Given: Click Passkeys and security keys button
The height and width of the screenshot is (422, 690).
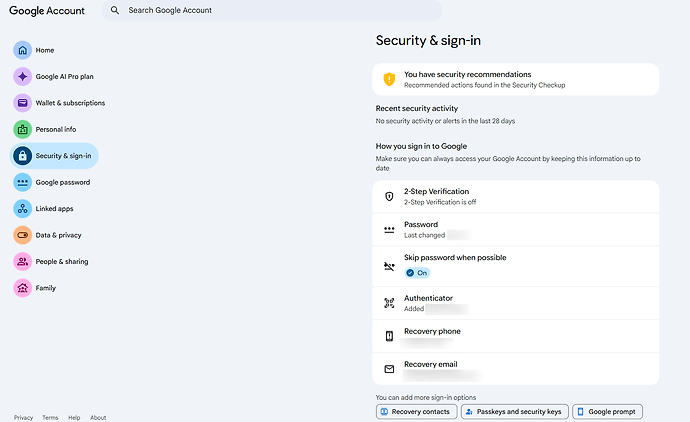Looking at the screenshot, I should (514, 412).
